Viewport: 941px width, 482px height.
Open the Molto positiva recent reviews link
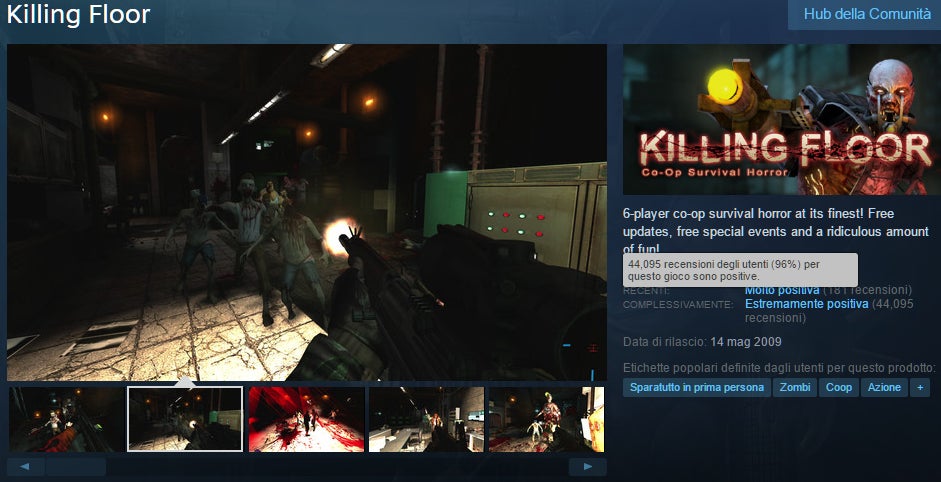coord(782,290)
